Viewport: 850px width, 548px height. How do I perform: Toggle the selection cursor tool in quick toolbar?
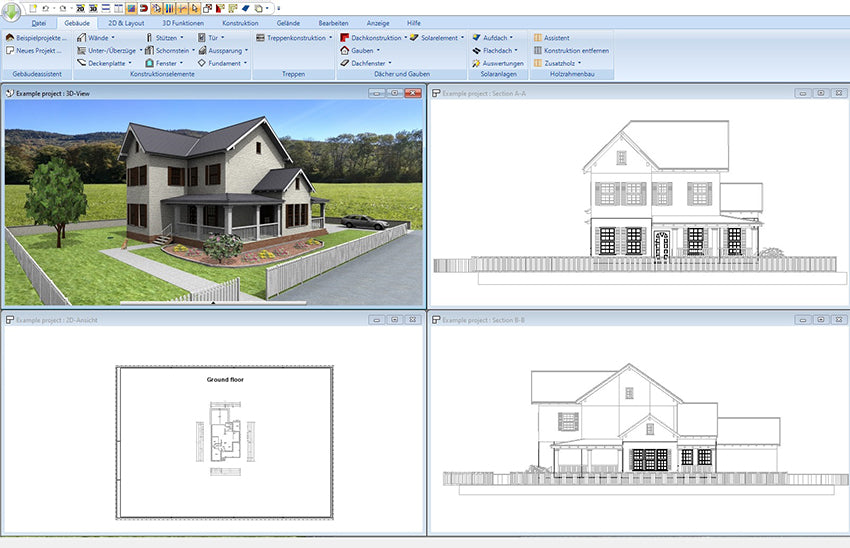pos(194,8)
